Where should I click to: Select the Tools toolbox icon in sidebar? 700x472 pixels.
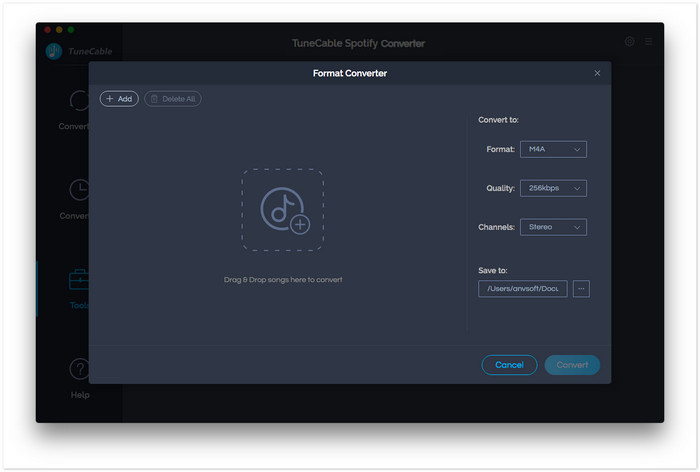(79, 280)
